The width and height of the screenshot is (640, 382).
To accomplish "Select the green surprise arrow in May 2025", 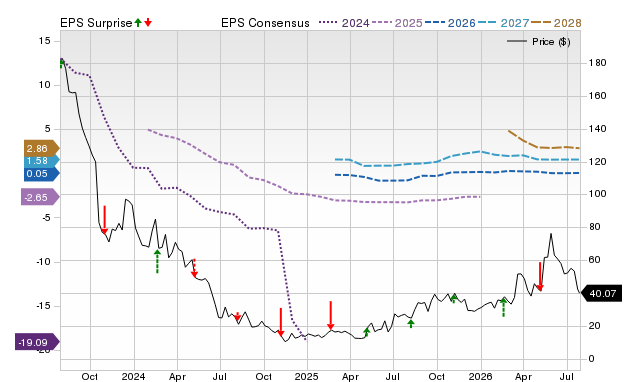I will pyautogui.click(x=367, y=332).
